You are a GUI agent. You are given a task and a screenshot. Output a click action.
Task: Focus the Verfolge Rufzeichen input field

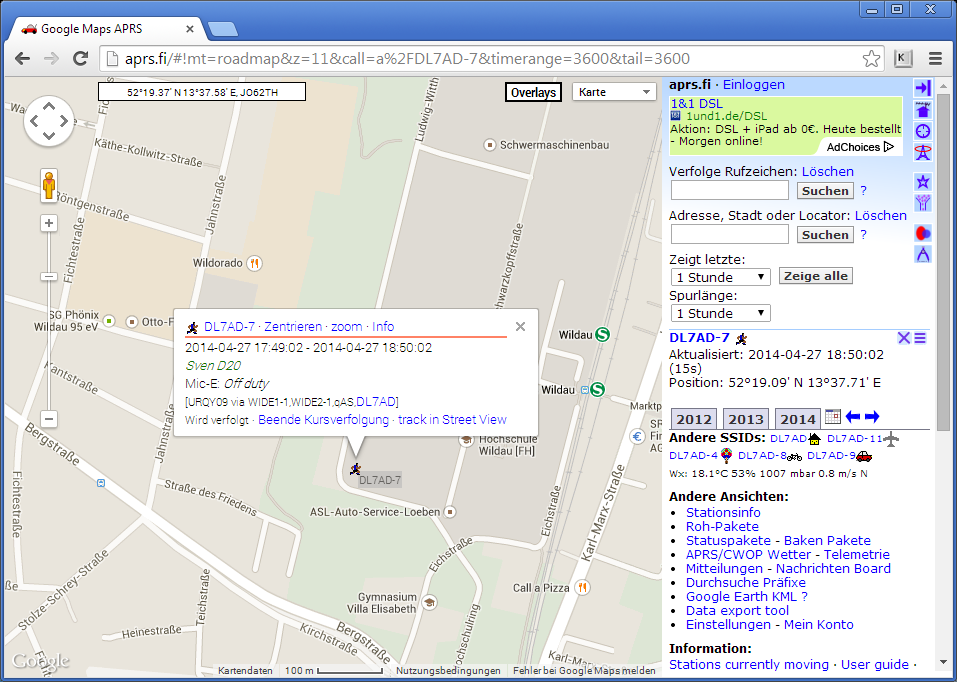[730, 190]
